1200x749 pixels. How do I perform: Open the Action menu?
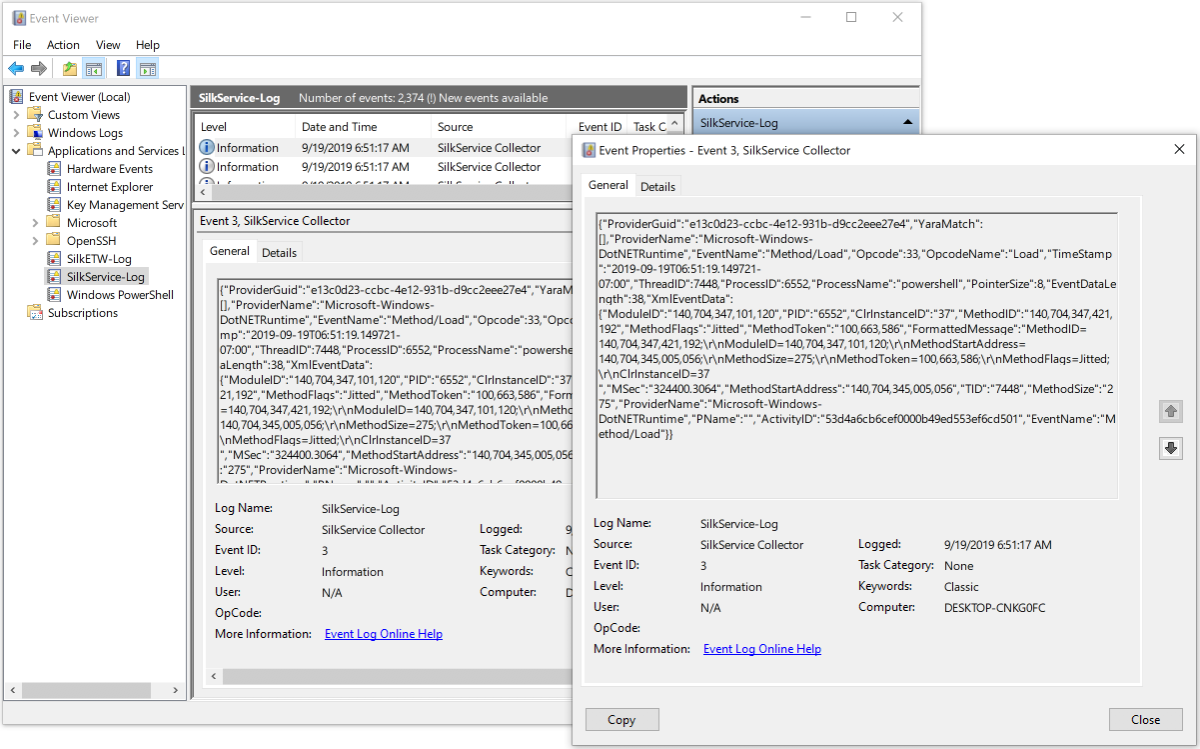63,45
